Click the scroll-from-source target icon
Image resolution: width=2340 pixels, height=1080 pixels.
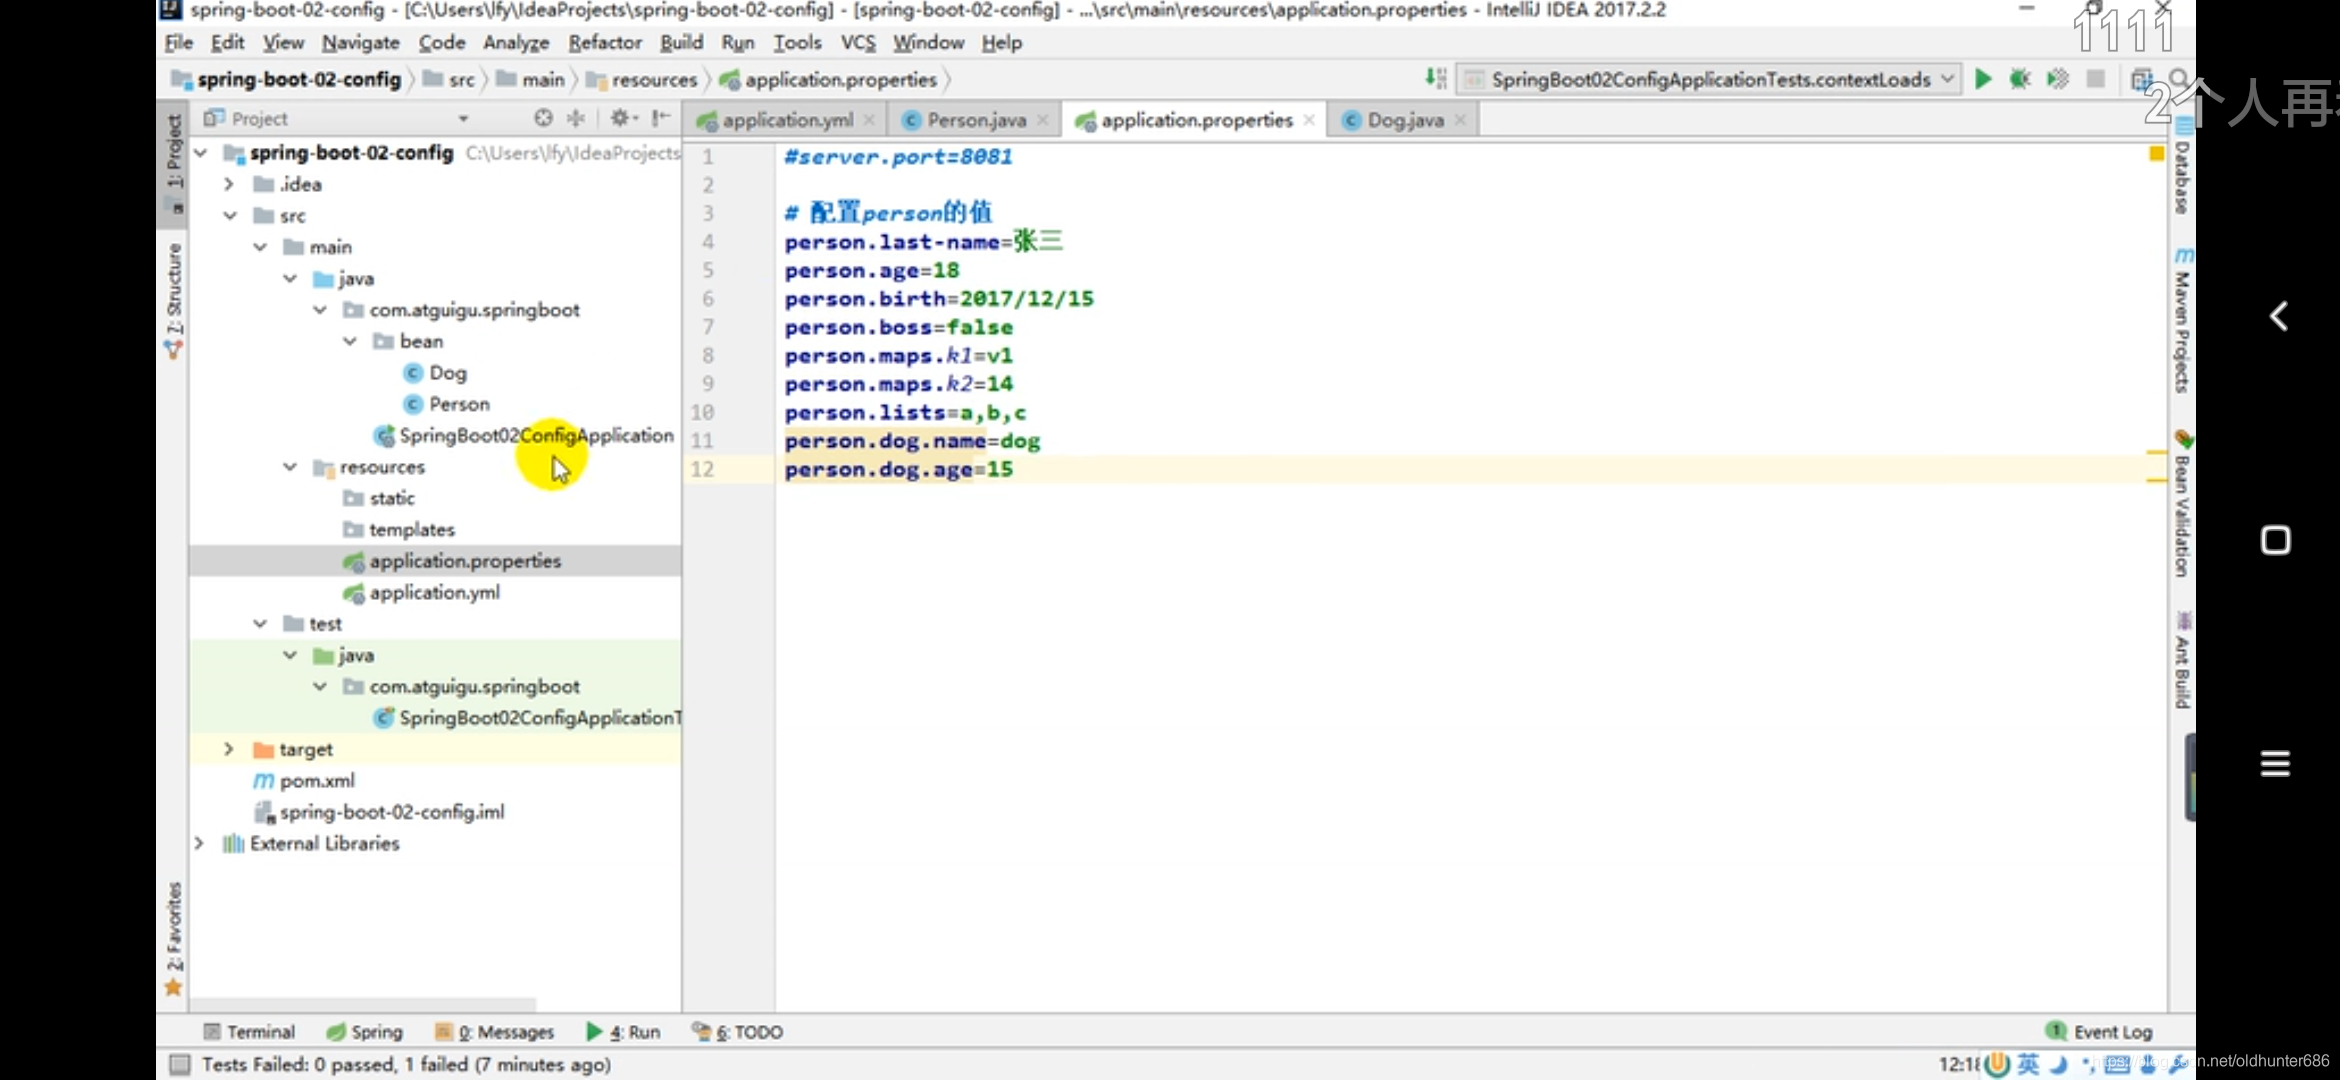[543, 118]
